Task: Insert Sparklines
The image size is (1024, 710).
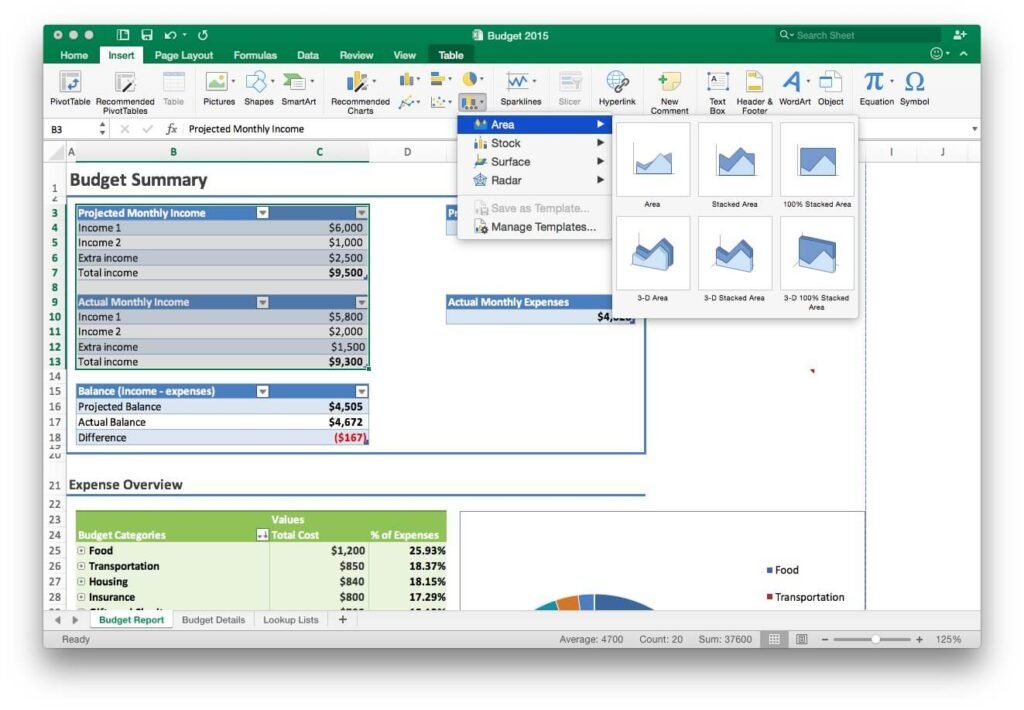Action: (520, 88)
